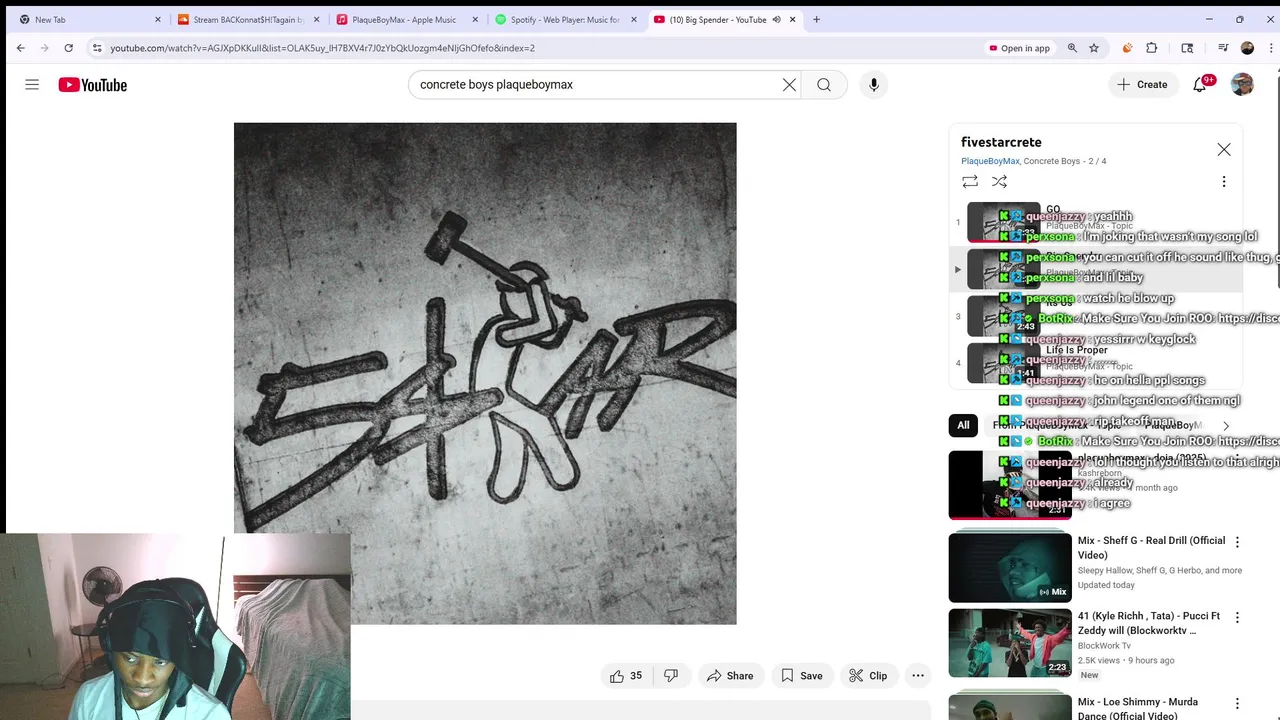Toggle loop playlist
The width and height of the screenshot is (1280, 720).
[x=970, y=181]
